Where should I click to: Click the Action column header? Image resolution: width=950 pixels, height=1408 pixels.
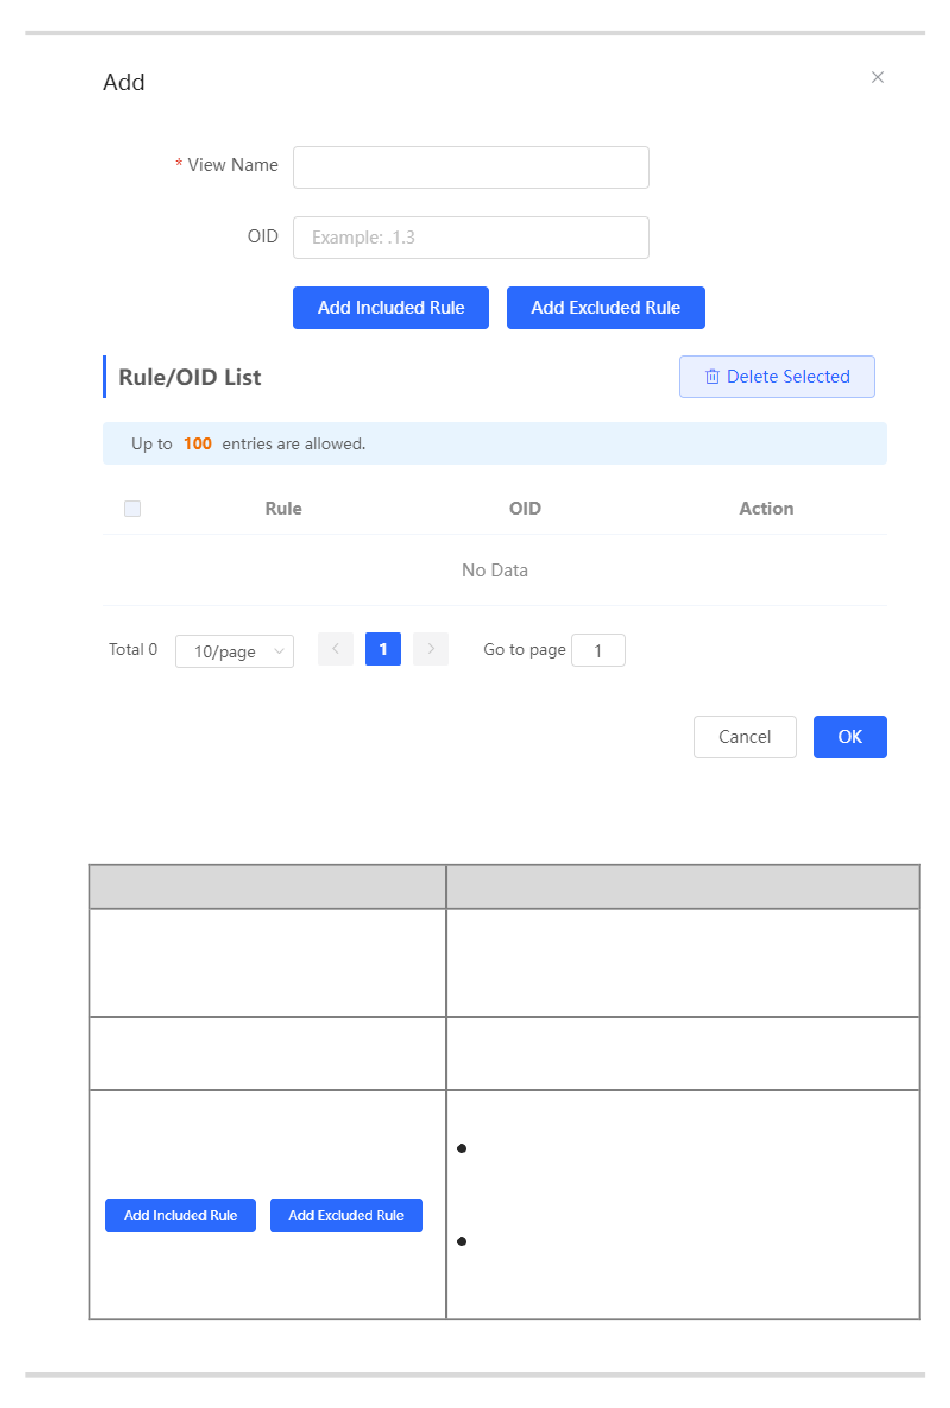pyautogui.click(x=766, y=509)
